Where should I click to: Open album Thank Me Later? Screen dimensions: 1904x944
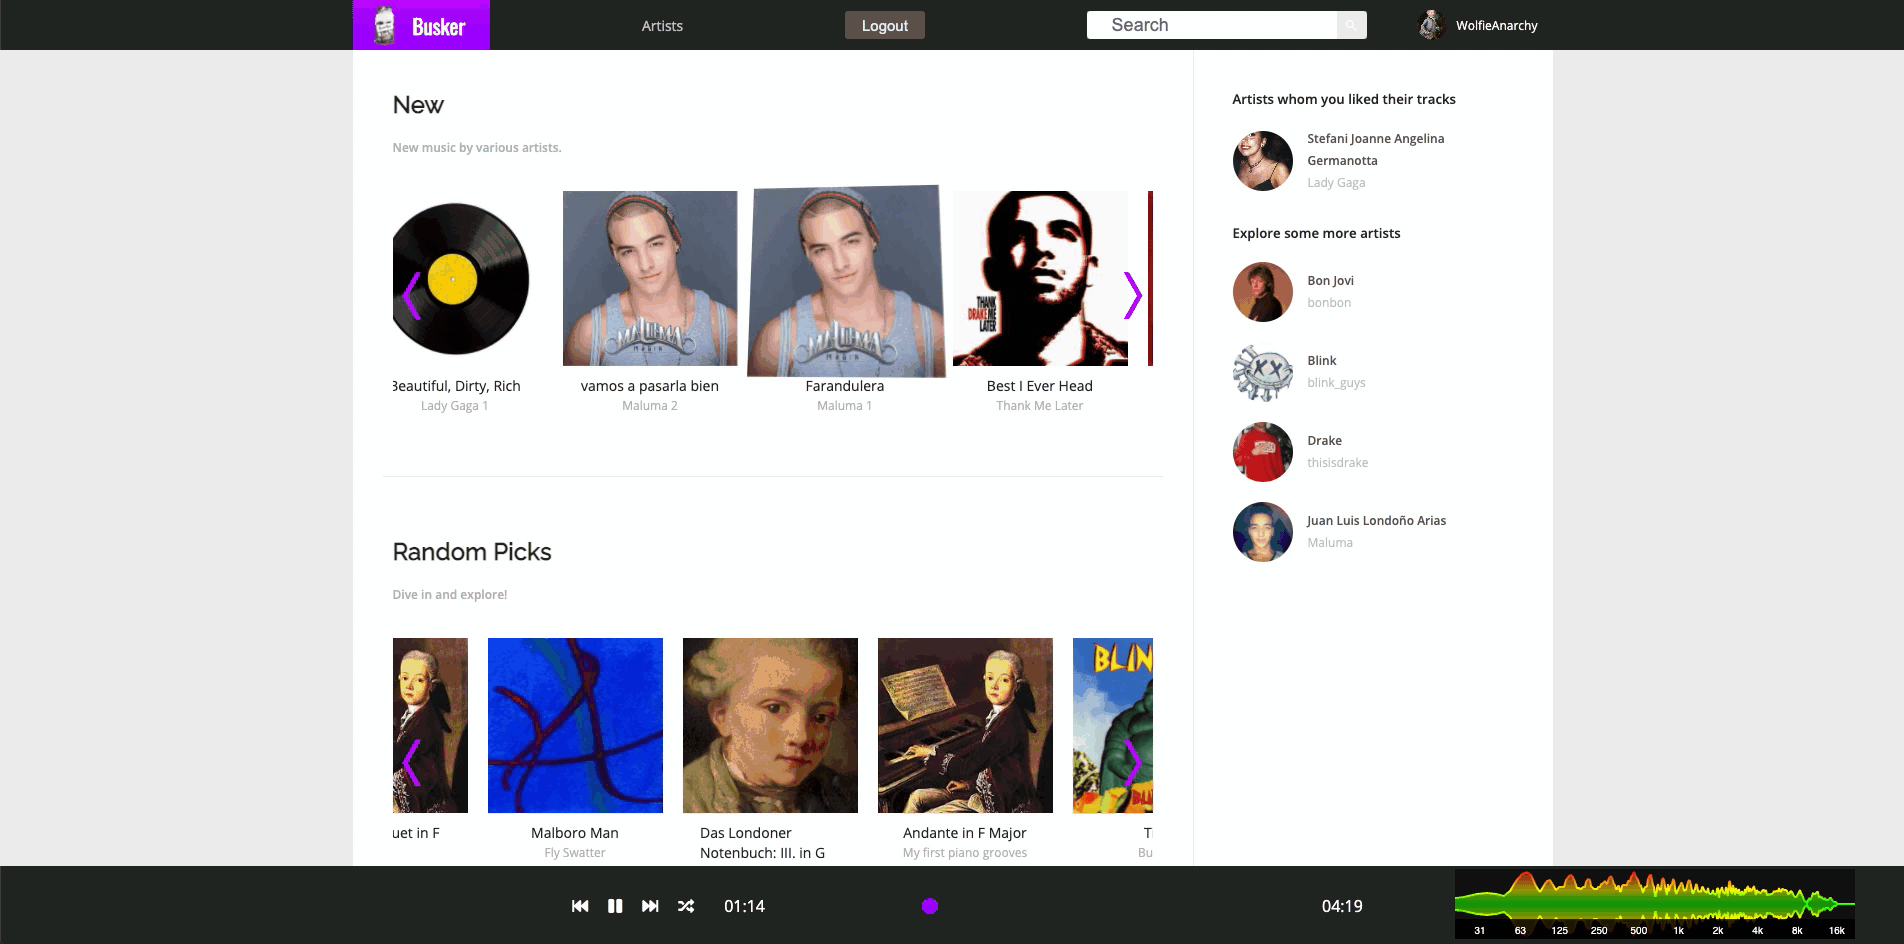coord(1040,406)
